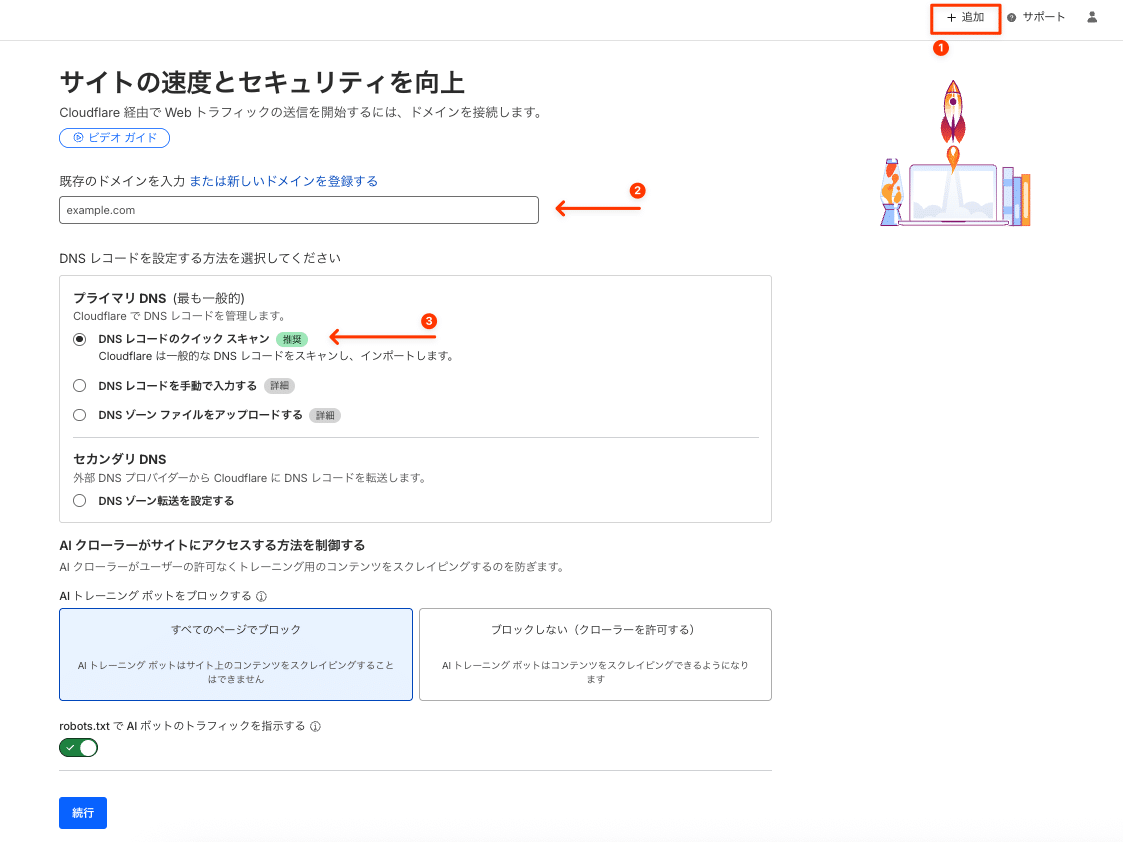Select the DNS レコードのクイック スキャン radio button

point(79,339)
